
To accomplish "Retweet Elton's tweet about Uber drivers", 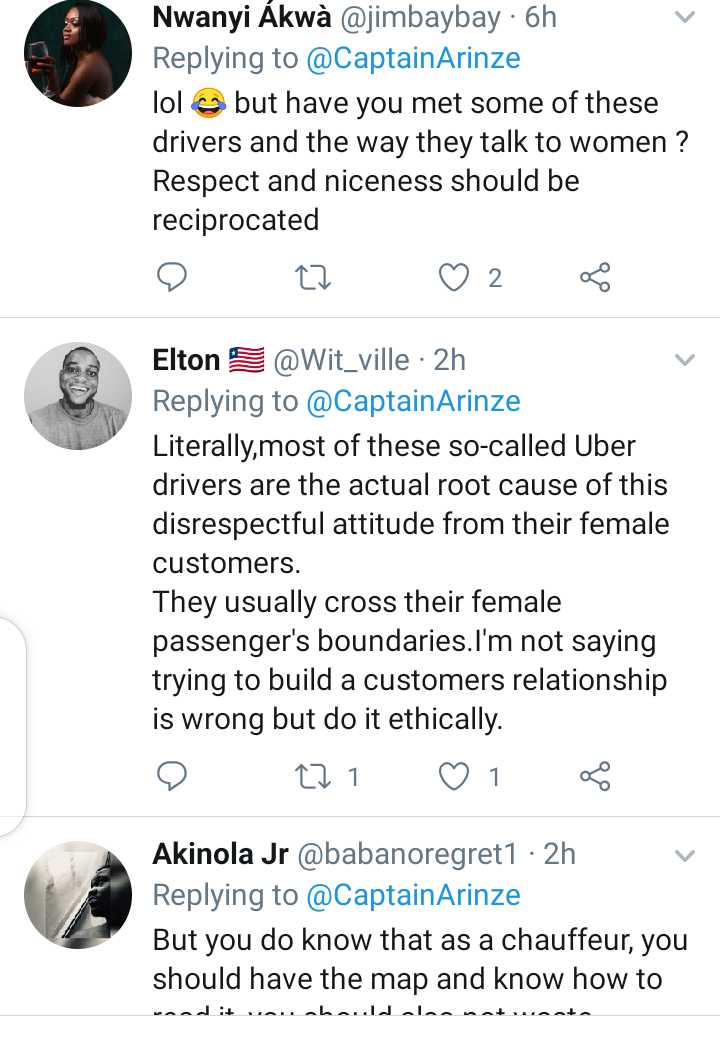I will [312, 777].
